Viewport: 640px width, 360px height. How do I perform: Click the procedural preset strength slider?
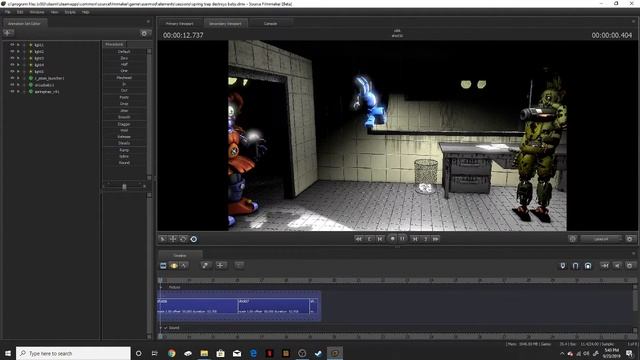tap(124, 187)
